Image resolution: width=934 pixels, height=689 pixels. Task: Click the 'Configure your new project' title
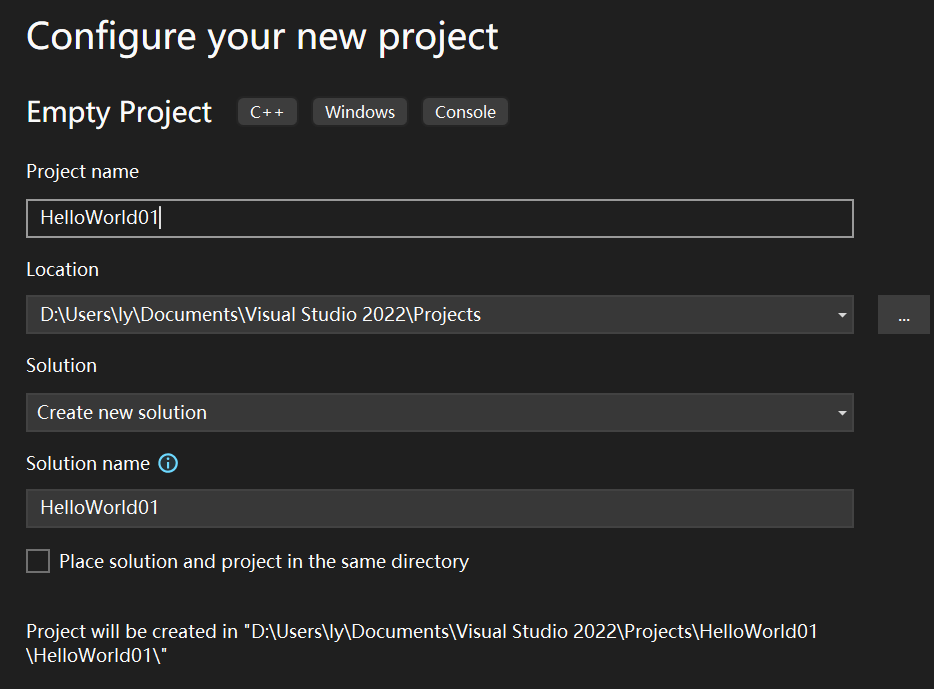pyautogui.click(x=262, y=36)
